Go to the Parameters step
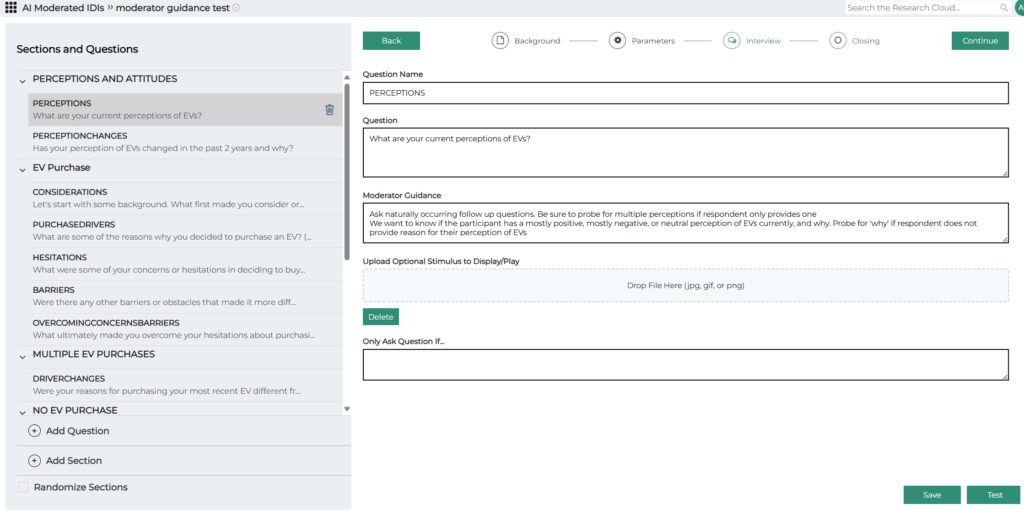The width and height of the screenshot is (1024, 515). 653,40
